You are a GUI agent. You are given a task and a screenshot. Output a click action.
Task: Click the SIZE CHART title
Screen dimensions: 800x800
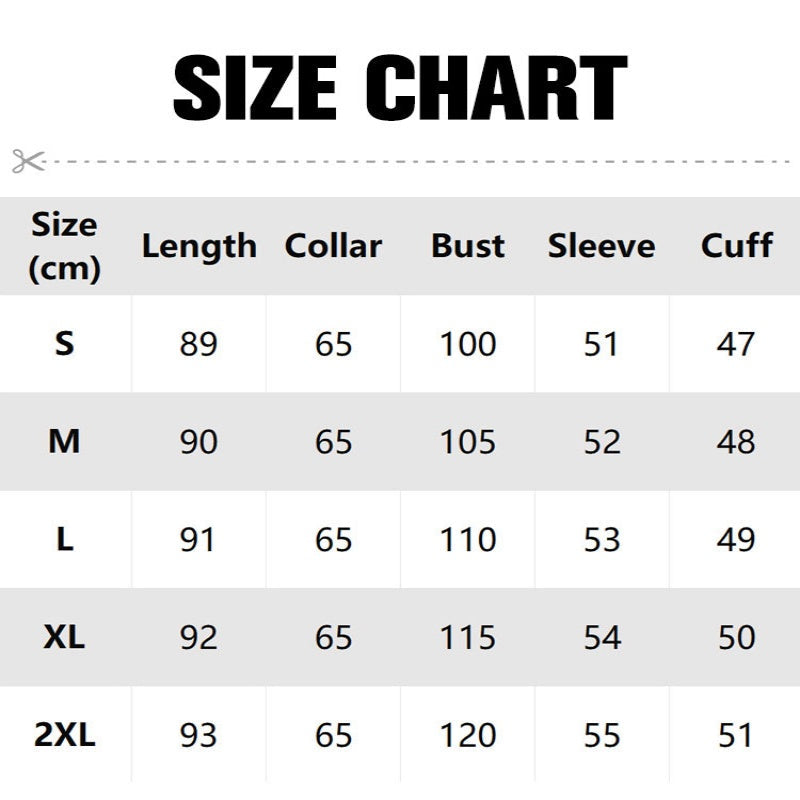click(400, 89)
